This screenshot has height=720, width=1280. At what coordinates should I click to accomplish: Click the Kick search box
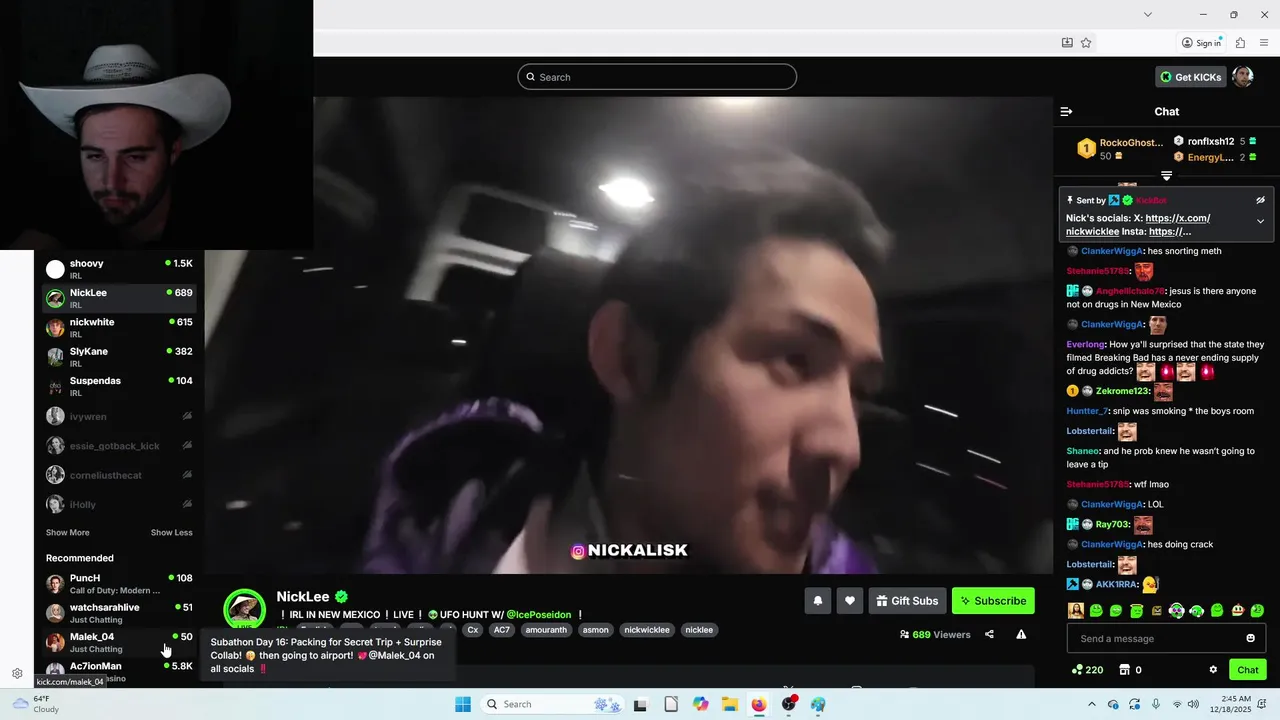657,77
